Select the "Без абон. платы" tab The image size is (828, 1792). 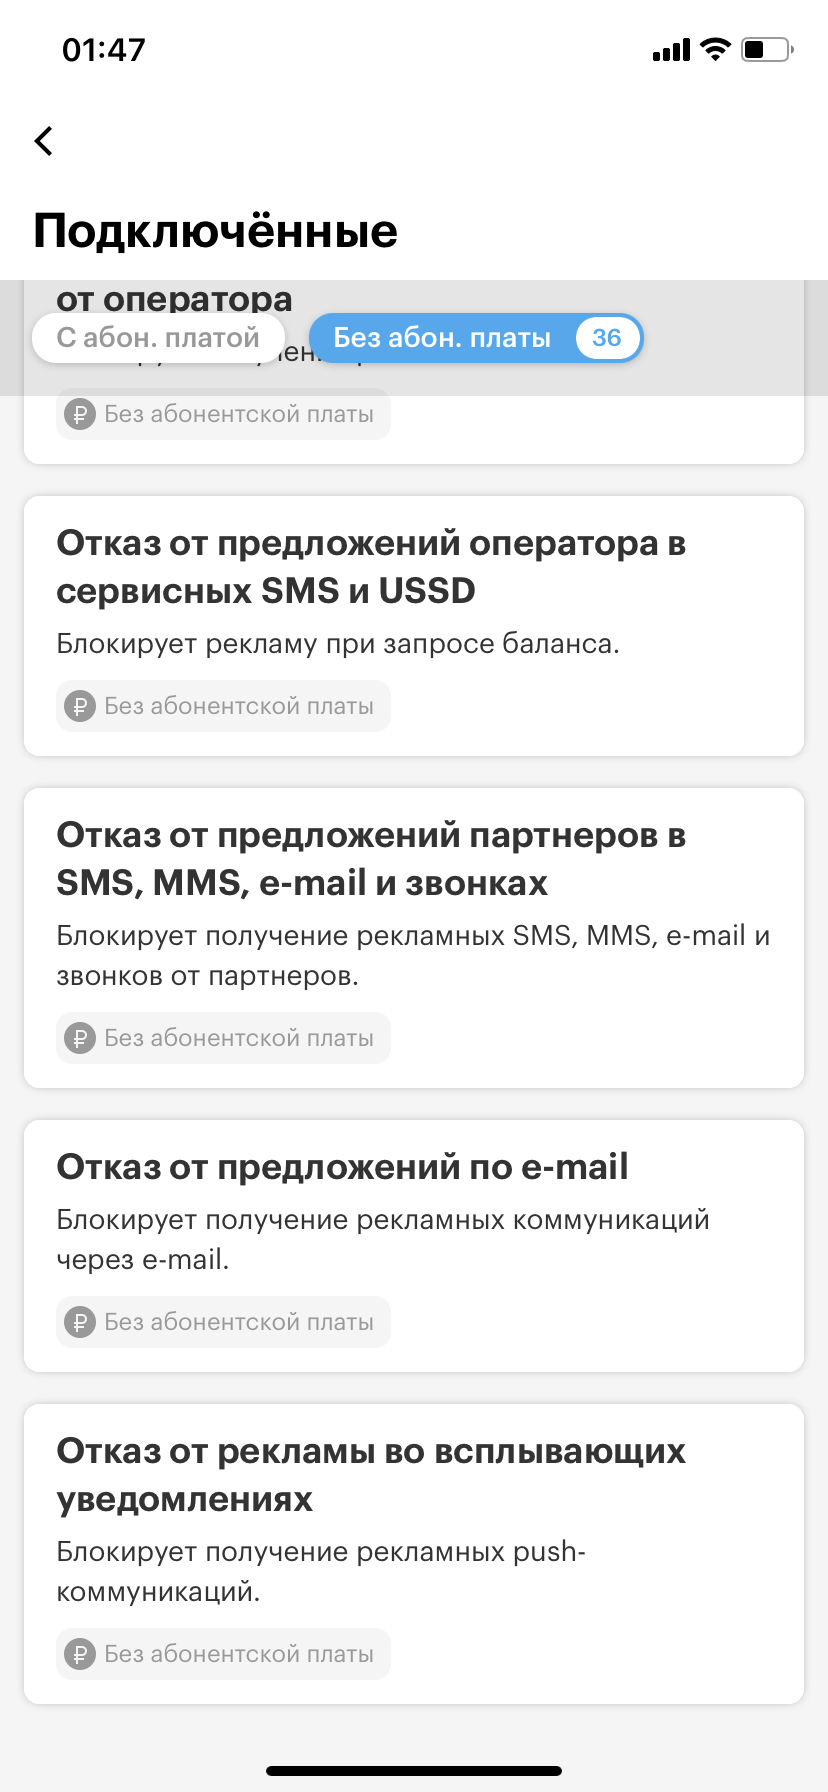pos(442,338)
